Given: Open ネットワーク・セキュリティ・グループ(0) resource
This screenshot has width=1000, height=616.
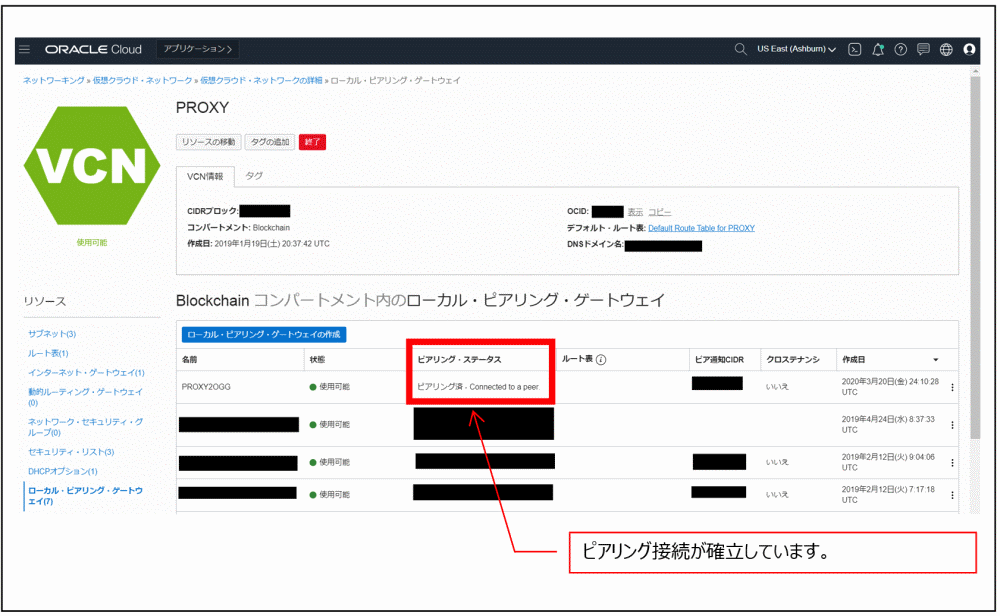Looking at the screenshot, I should click(85, 427).
